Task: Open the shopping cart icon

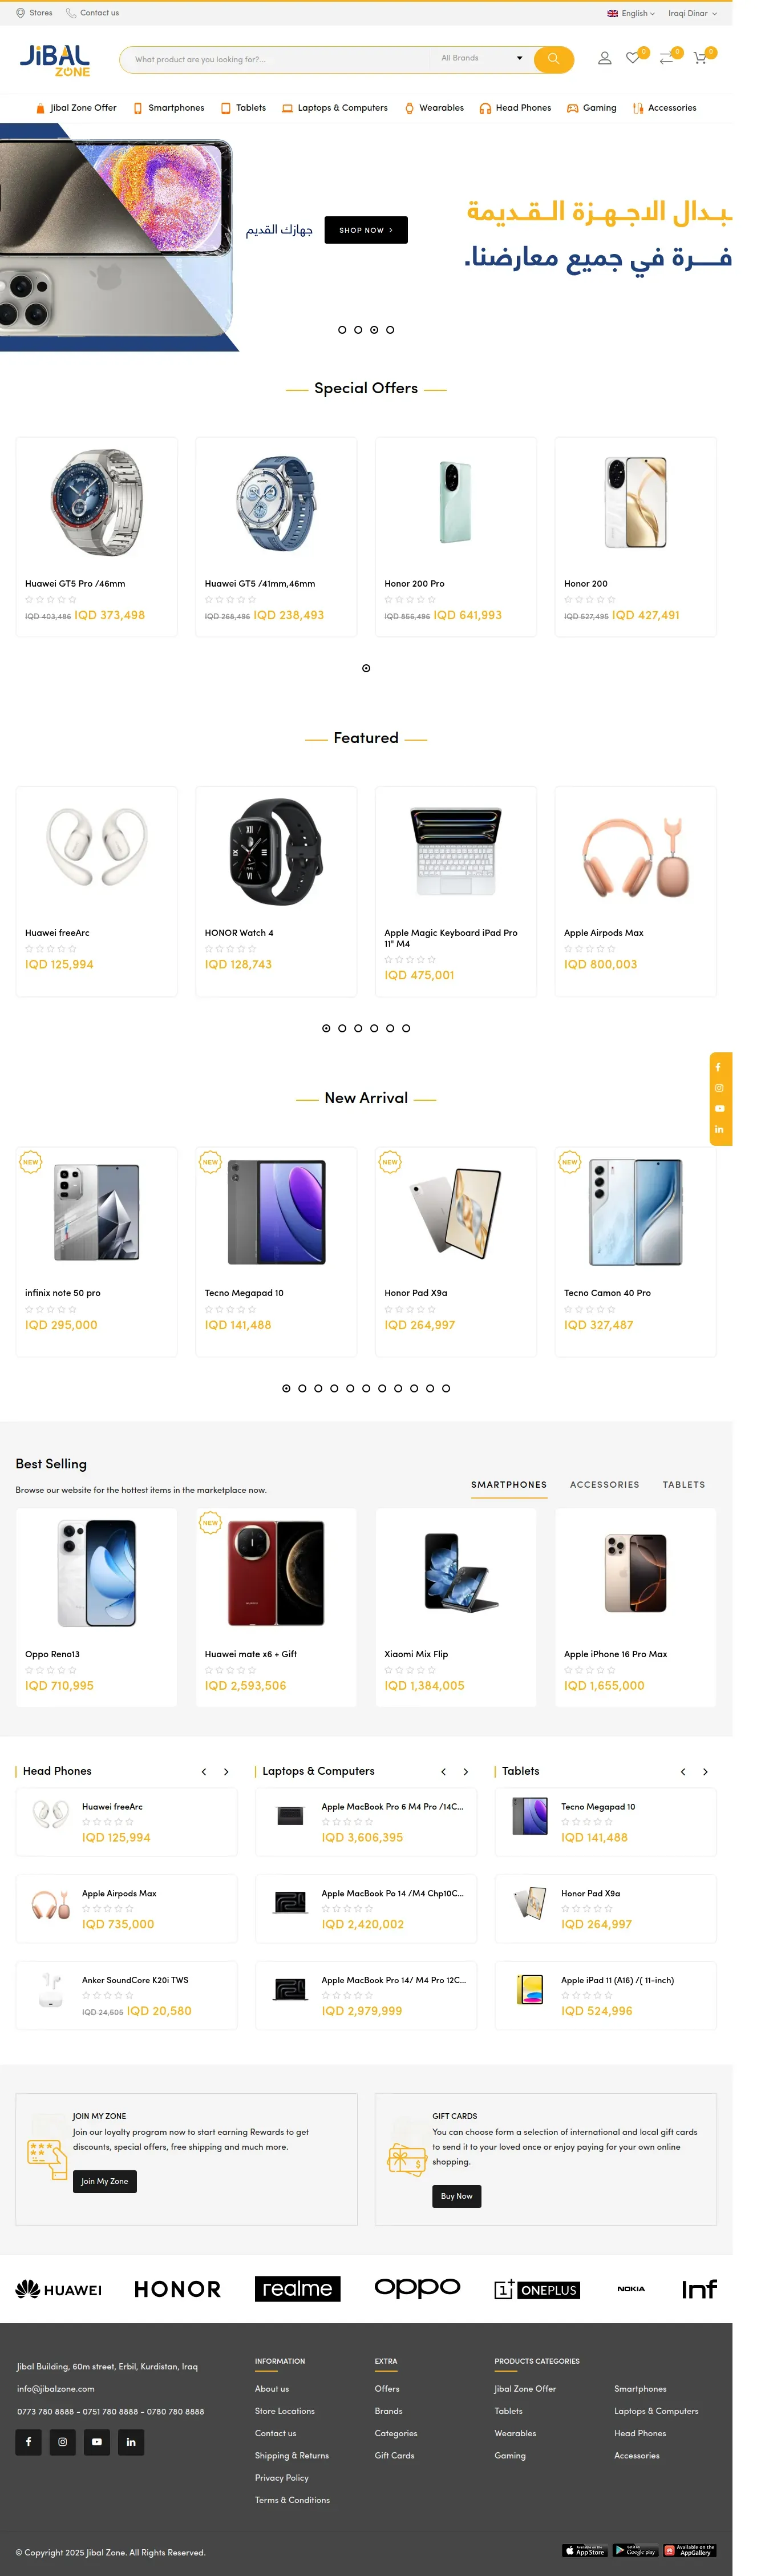Action: (x=700, y=58)
